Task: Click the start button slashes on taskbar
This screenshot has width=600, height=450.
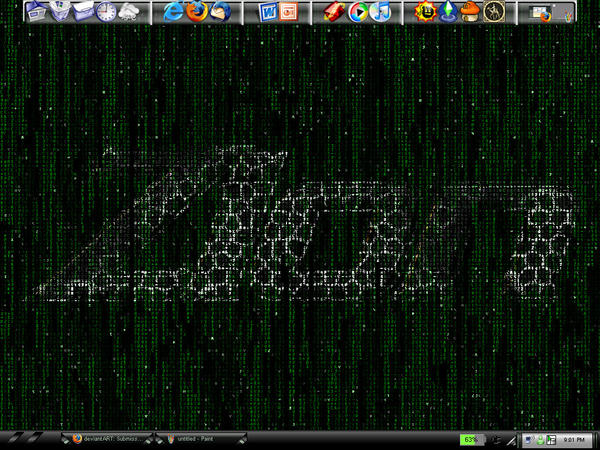Action: (26, 439)
